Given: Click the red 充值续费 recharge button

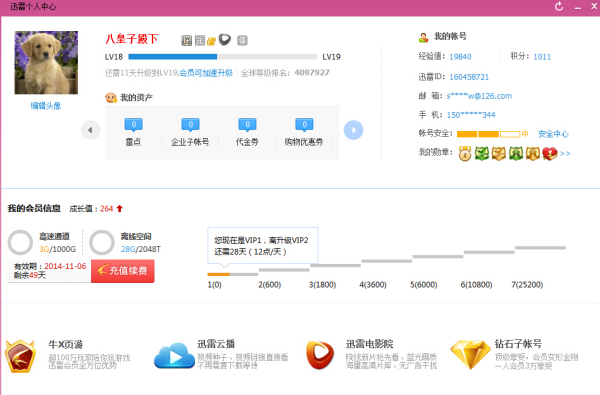Looking at the screenshot, I should [x=123, y=271].
